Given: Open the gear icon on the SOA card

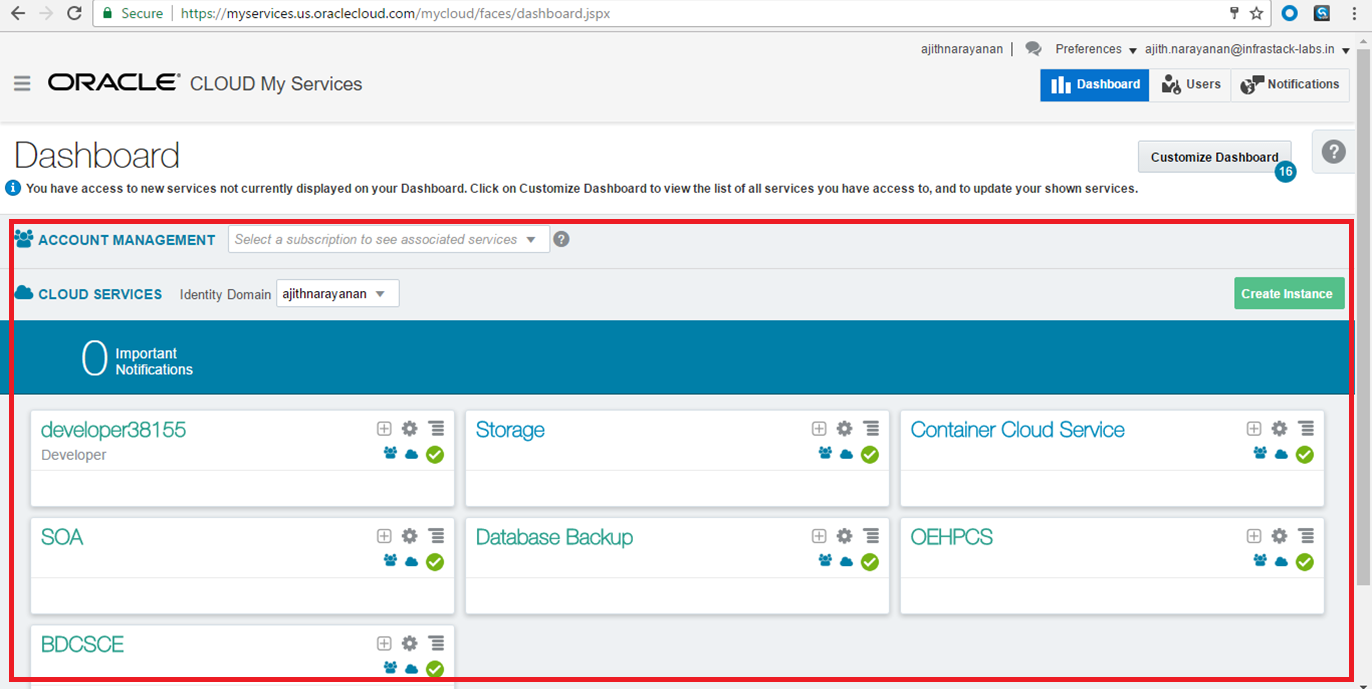Looking at the screenshot, I should (409, 536).
